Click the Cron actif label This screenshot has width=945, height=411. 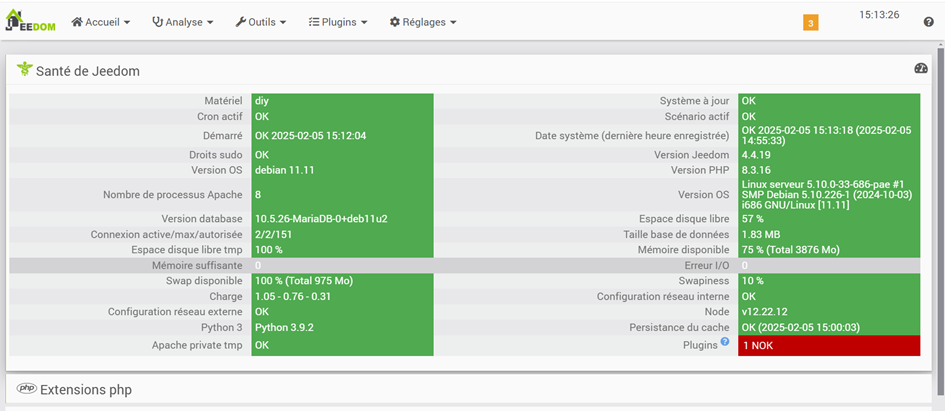pos(220,116)
